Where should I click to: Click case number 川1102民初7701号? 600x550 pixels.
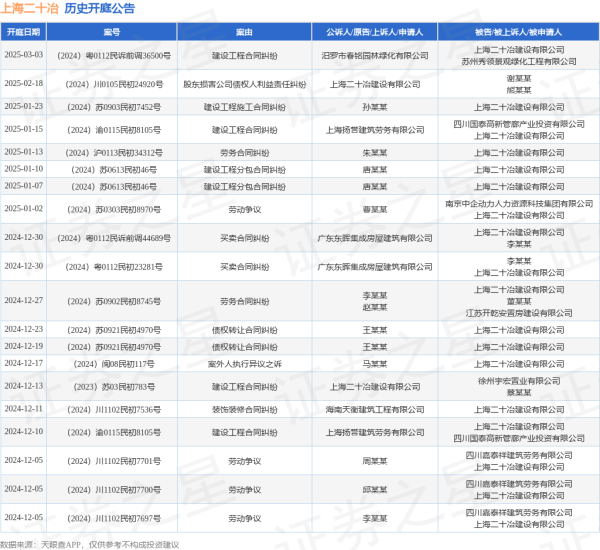[114, 462]
